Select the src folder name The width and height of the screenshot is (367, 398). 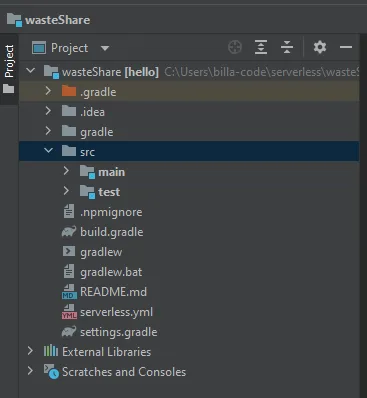click(x=87, y=152)
